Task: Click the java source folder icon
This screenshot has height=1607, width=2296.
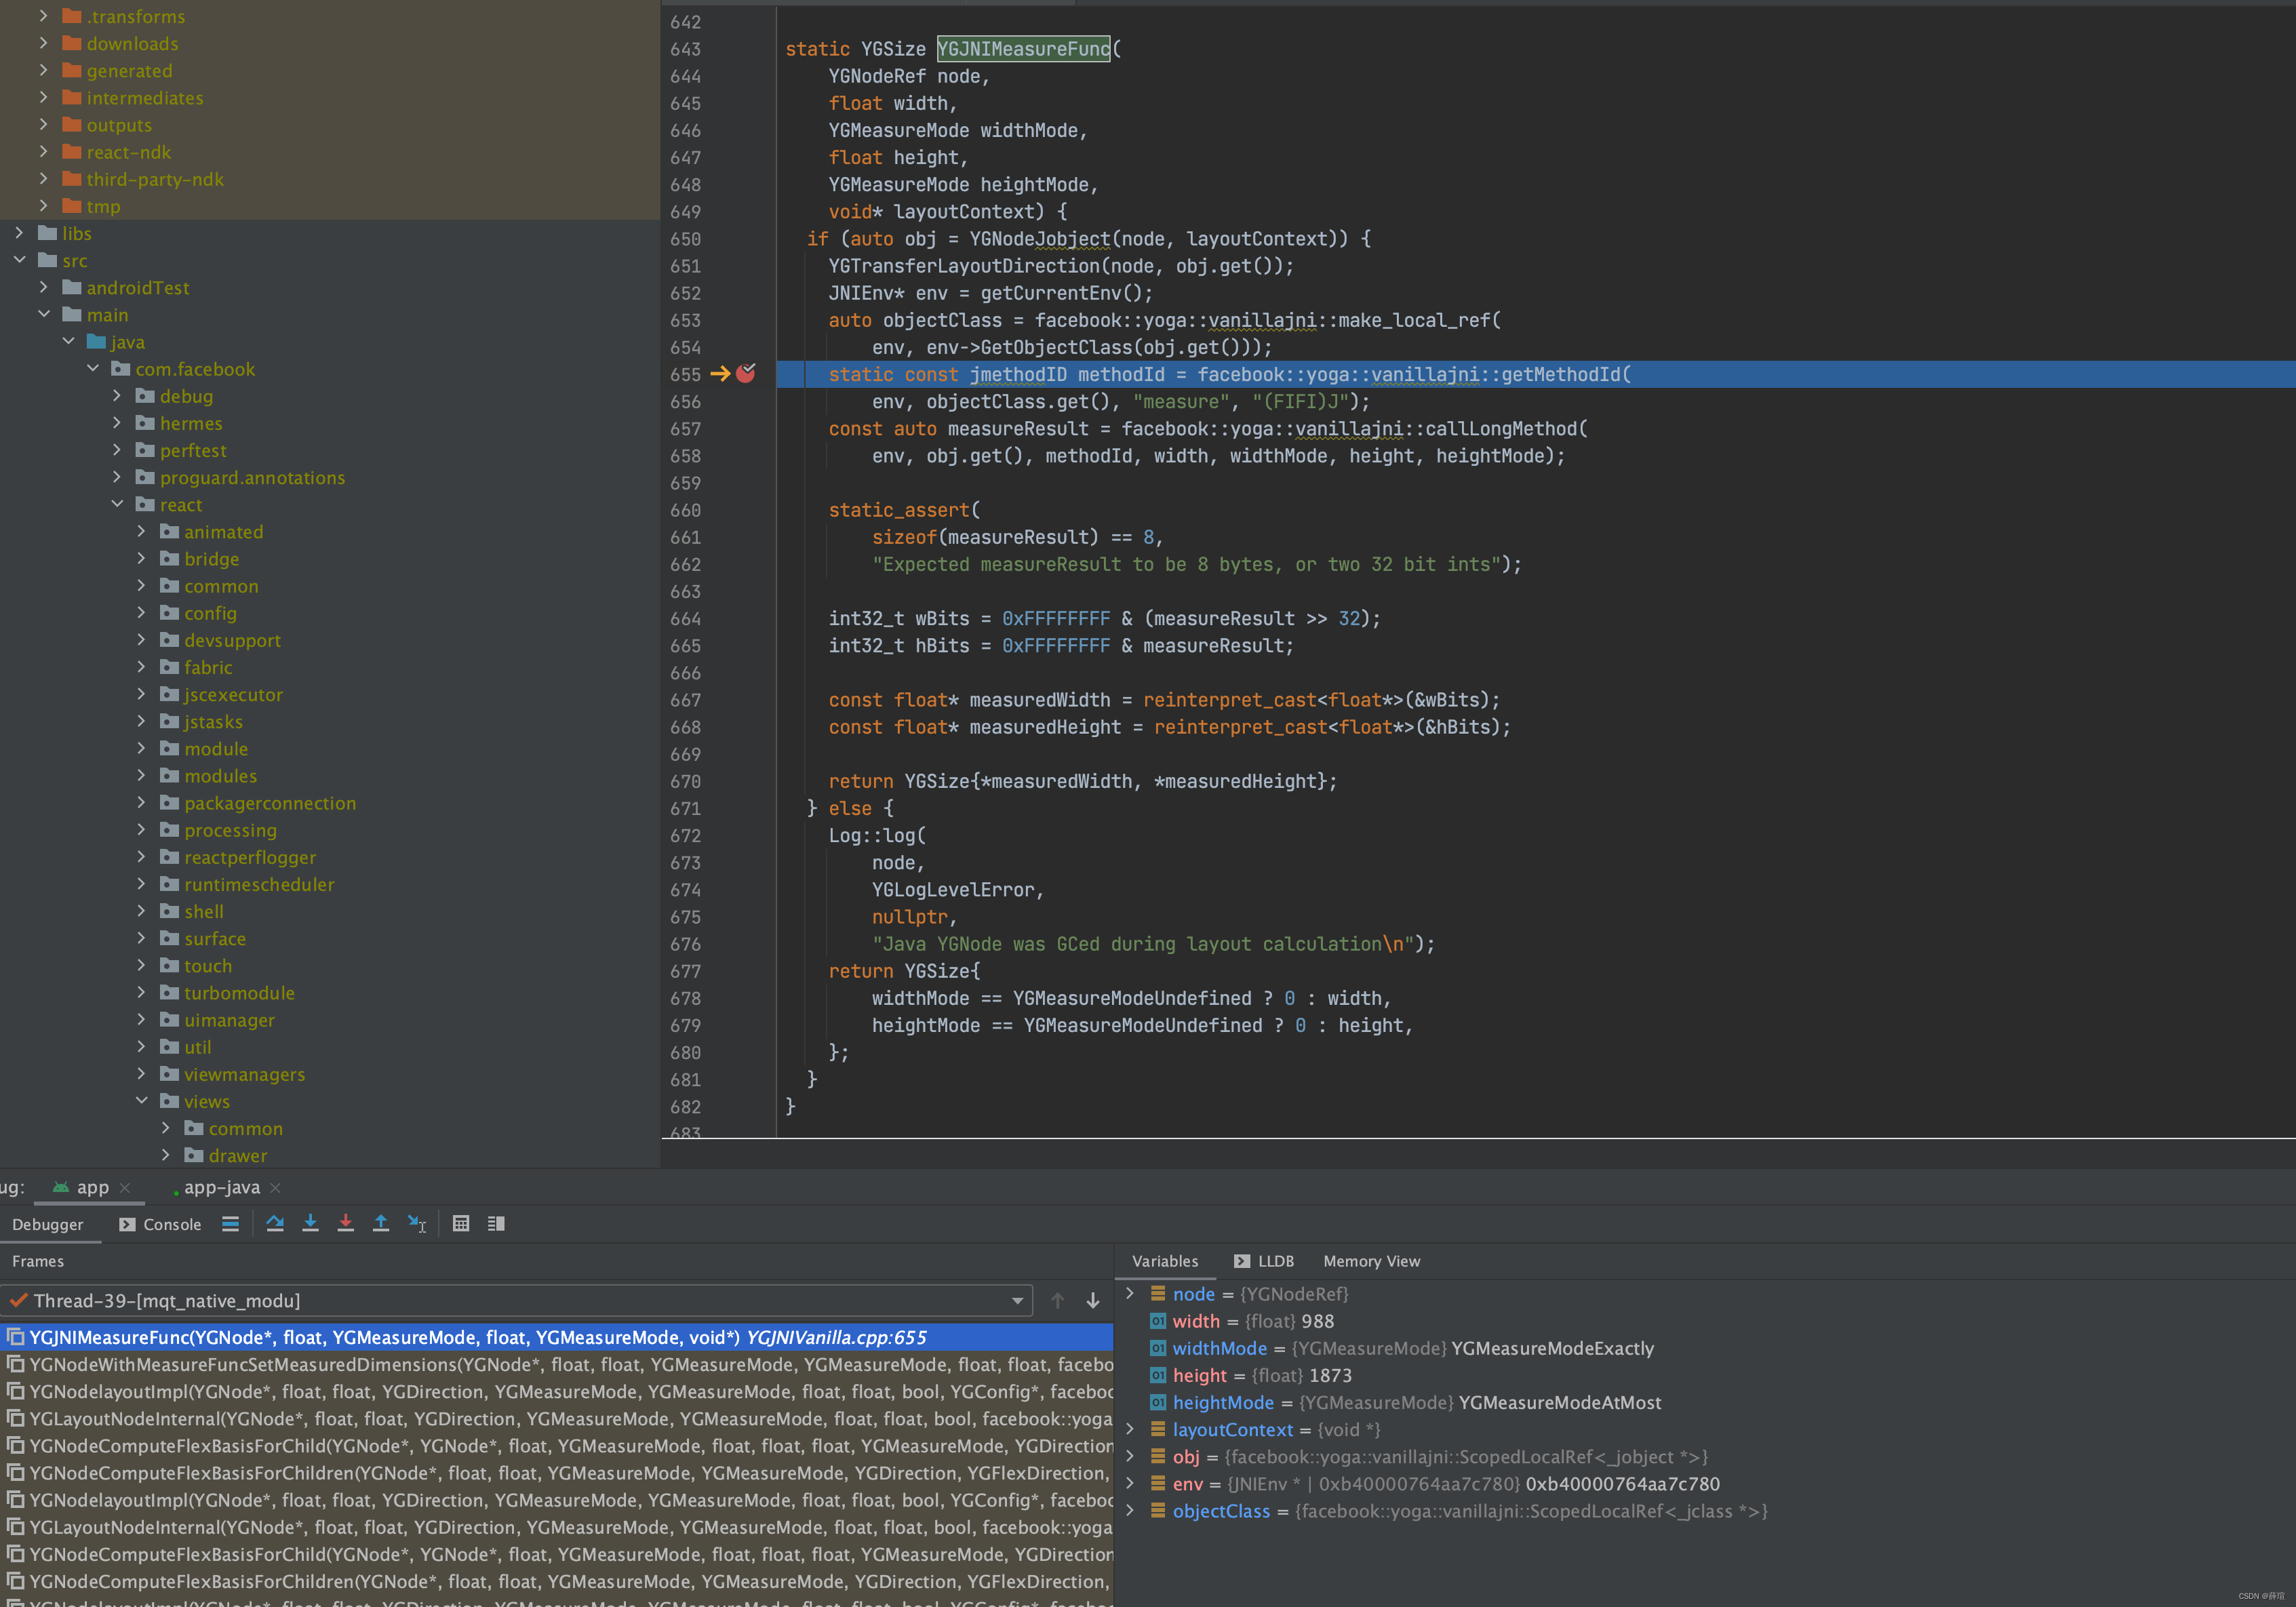Action: [96, 342]
